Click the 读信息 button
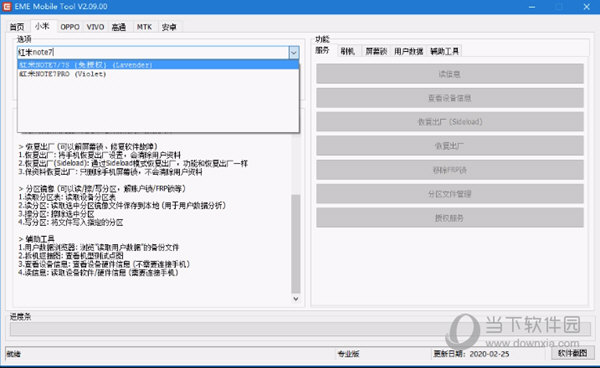Viewport: 600px width, 368px height. (450, 74)
